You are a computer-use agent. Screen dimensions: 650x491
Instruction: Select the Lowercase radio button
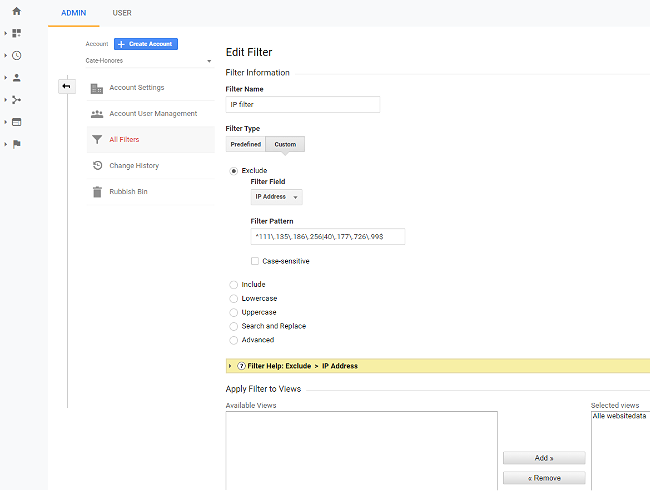coord(234,299)
